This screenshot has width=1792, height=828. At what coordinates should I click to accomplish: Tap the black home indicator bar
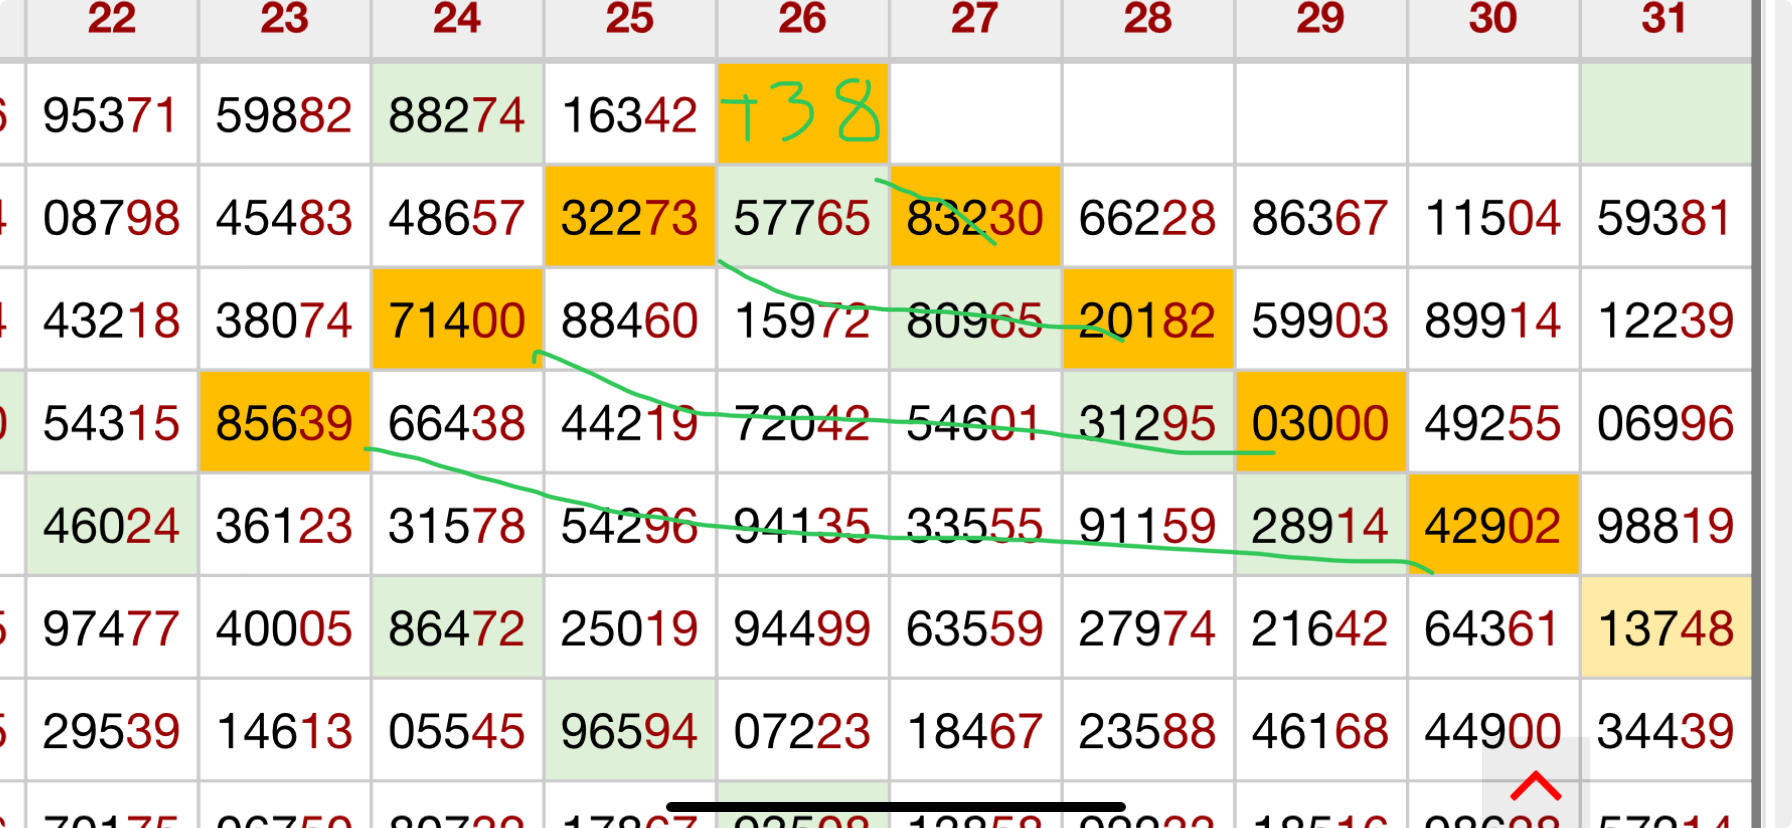coord(895,807)
